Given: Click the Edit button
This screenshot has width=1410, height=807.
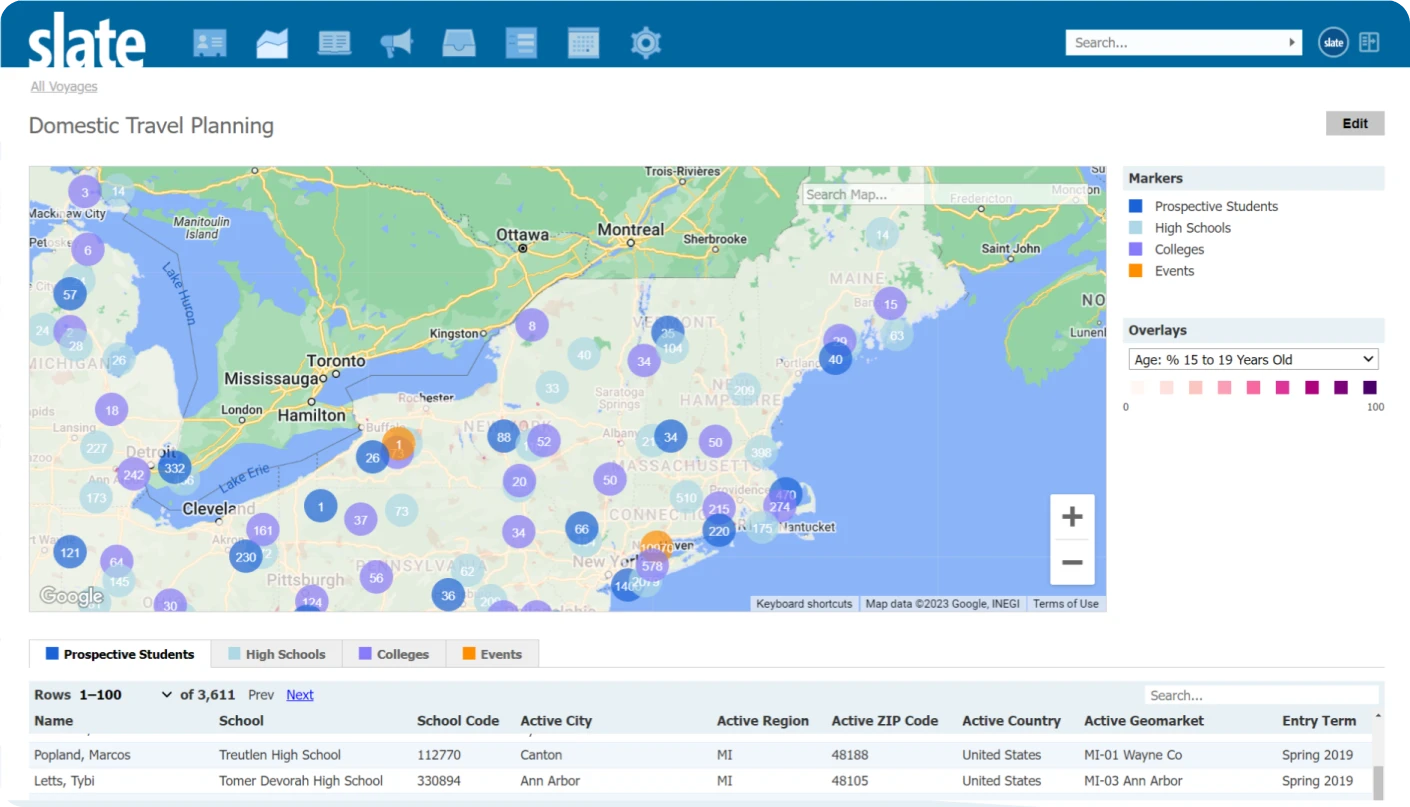Looking at the screenshot, I should click(x=1355, y=123).
